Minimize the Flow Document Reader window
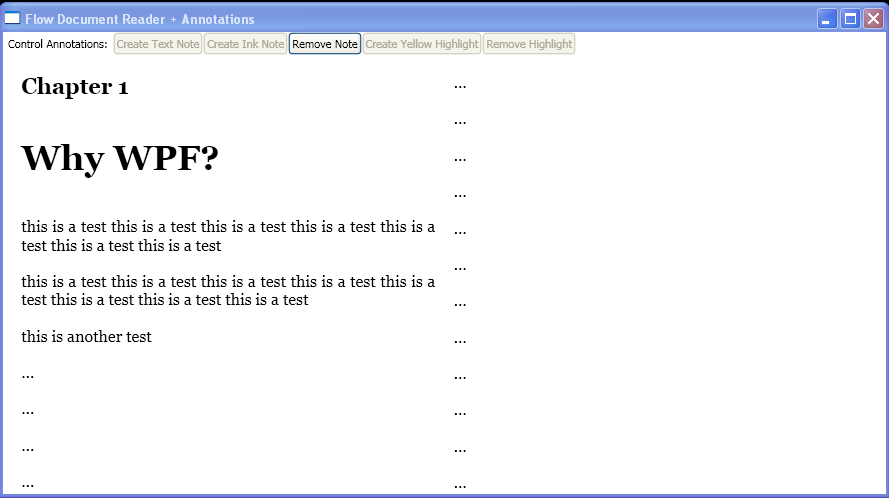 (827, 19)
